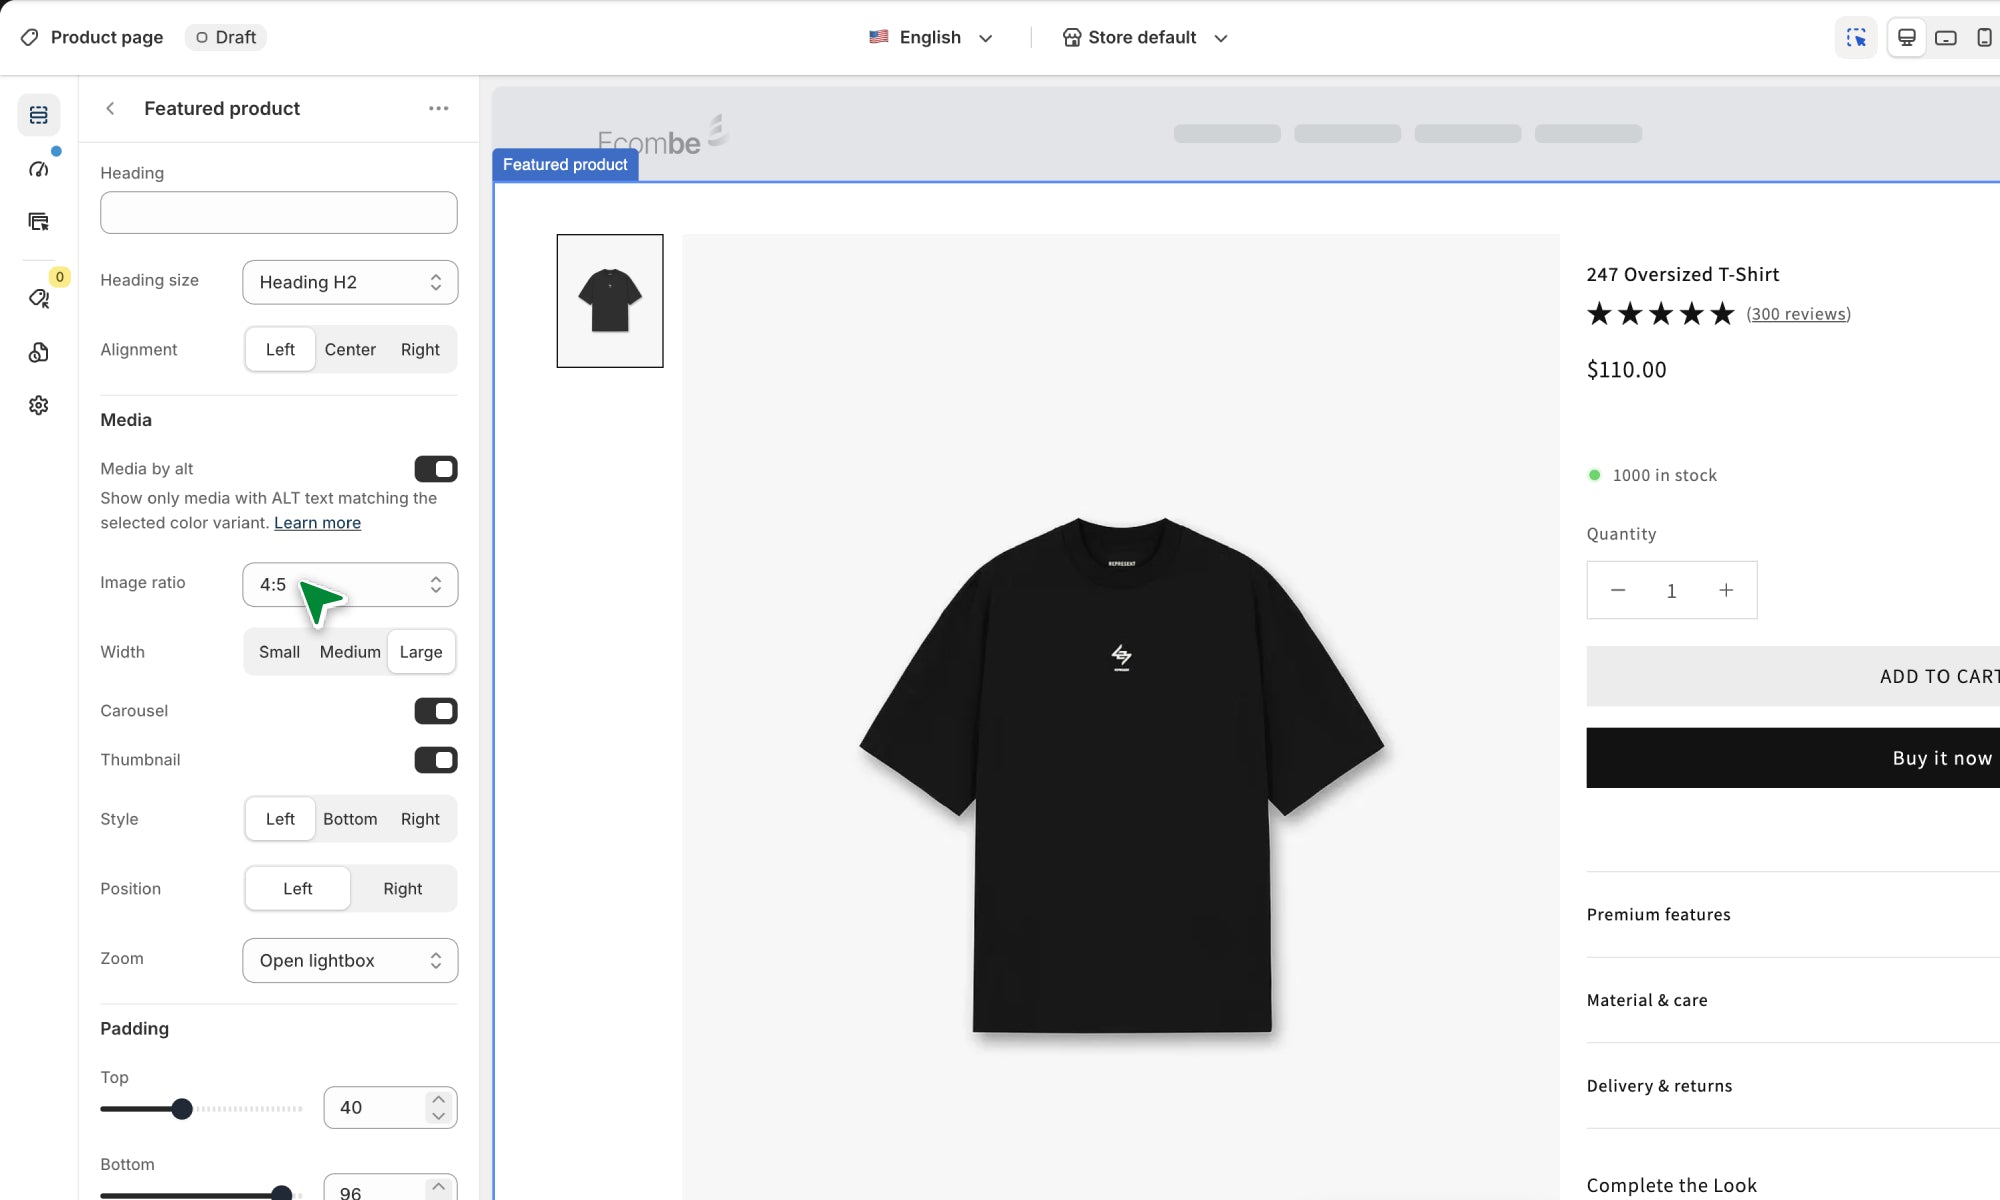Click the Top padding slider handle
Viewport: 2000px width, 1200px height.
[182, 1109]
